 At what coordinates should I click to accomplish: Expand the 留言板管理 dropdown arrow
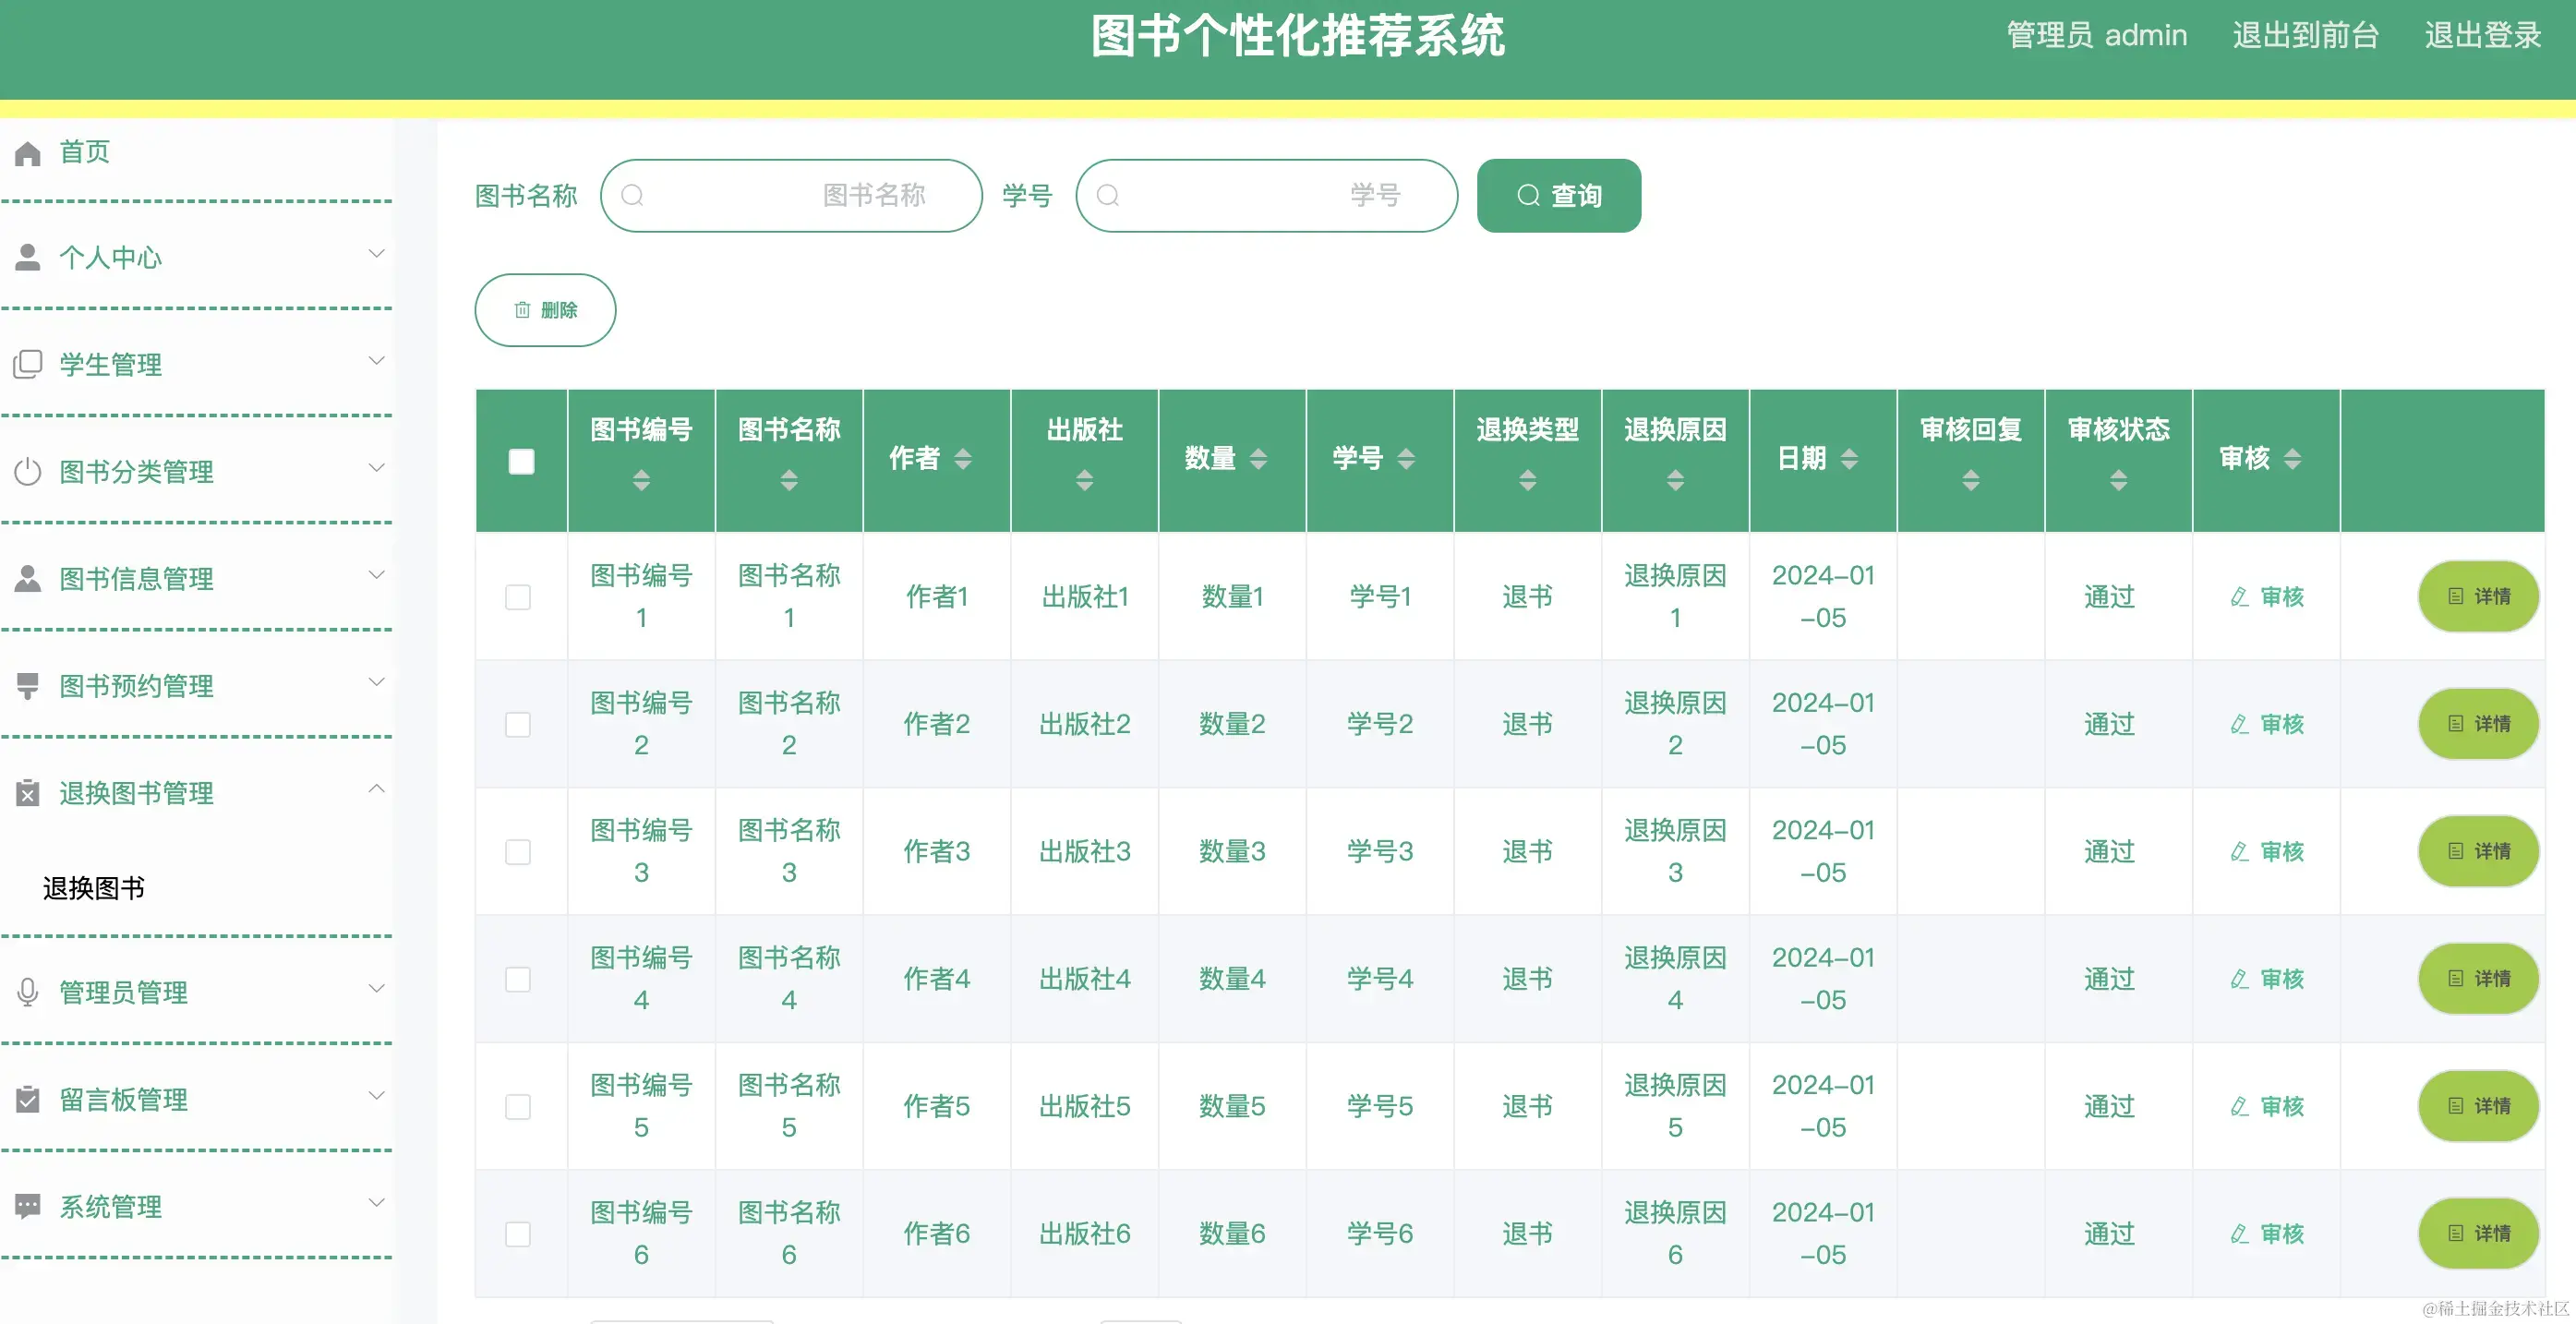[377, 1095]
